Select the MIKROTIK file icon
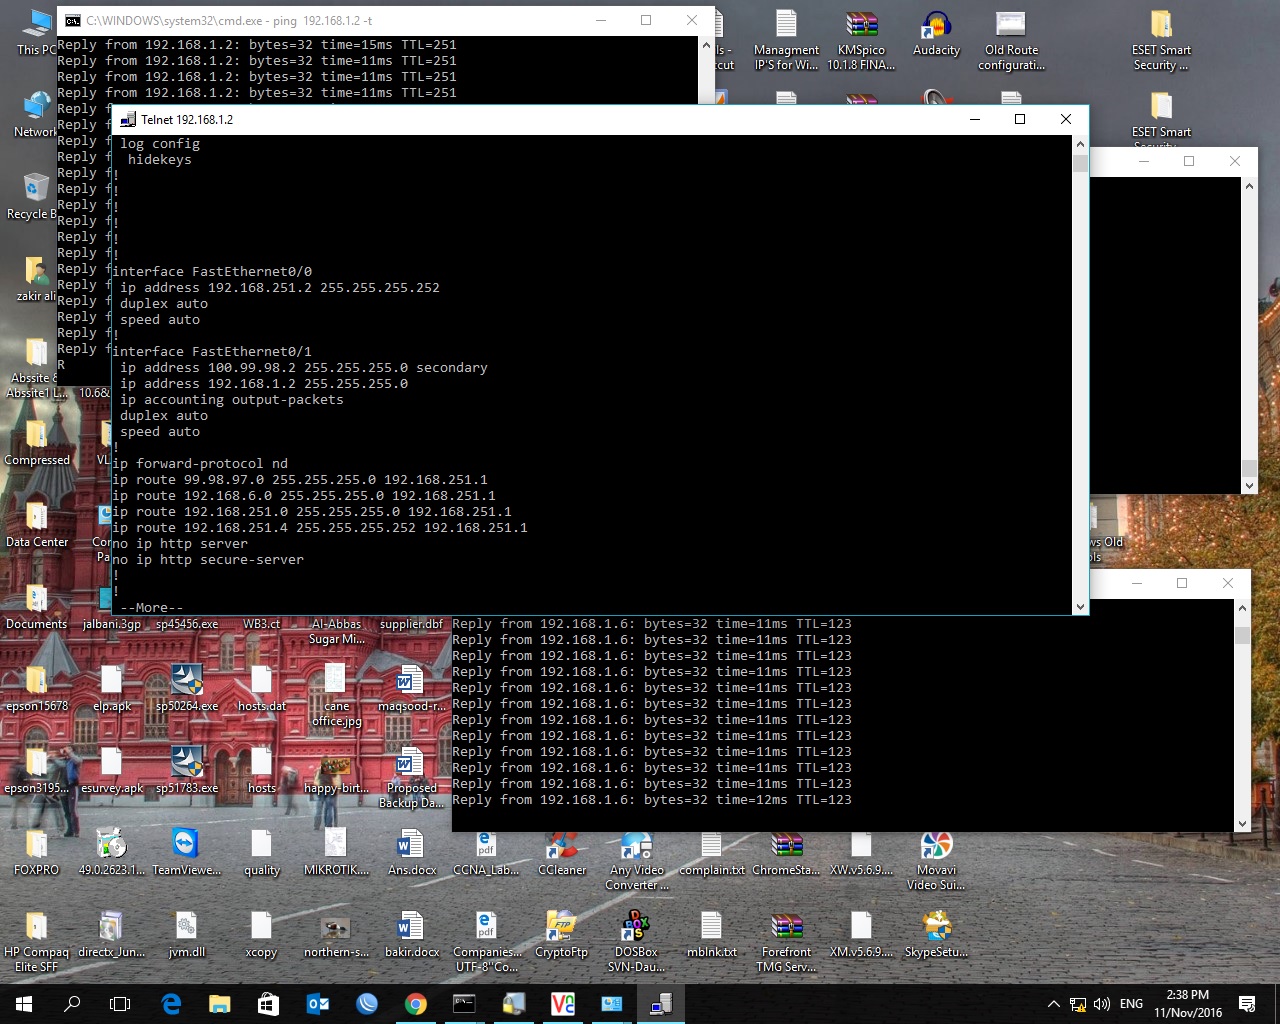 pyautogui.click(x=337, y=852)
